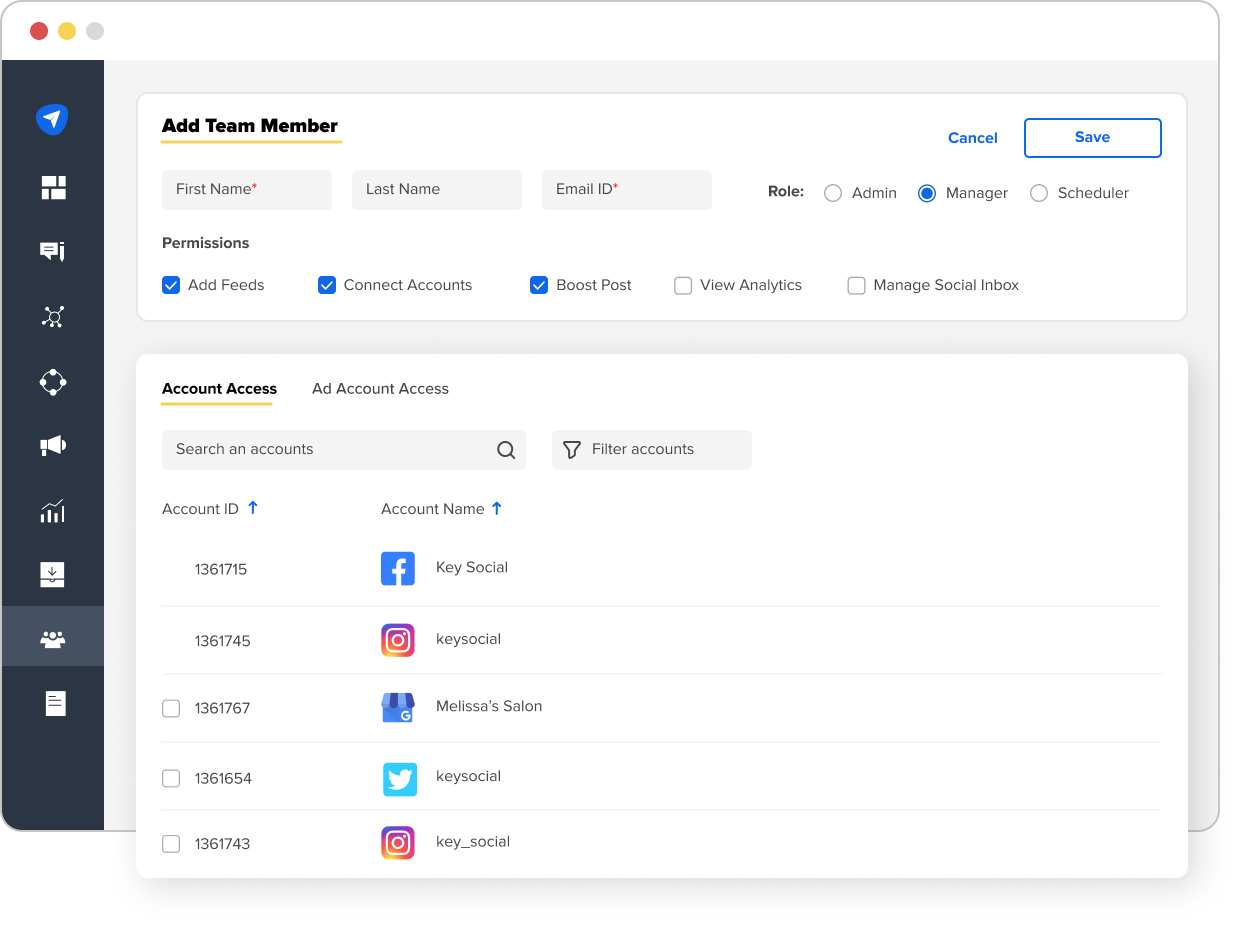Select the Scheduler role radio button

(1039, 193)
